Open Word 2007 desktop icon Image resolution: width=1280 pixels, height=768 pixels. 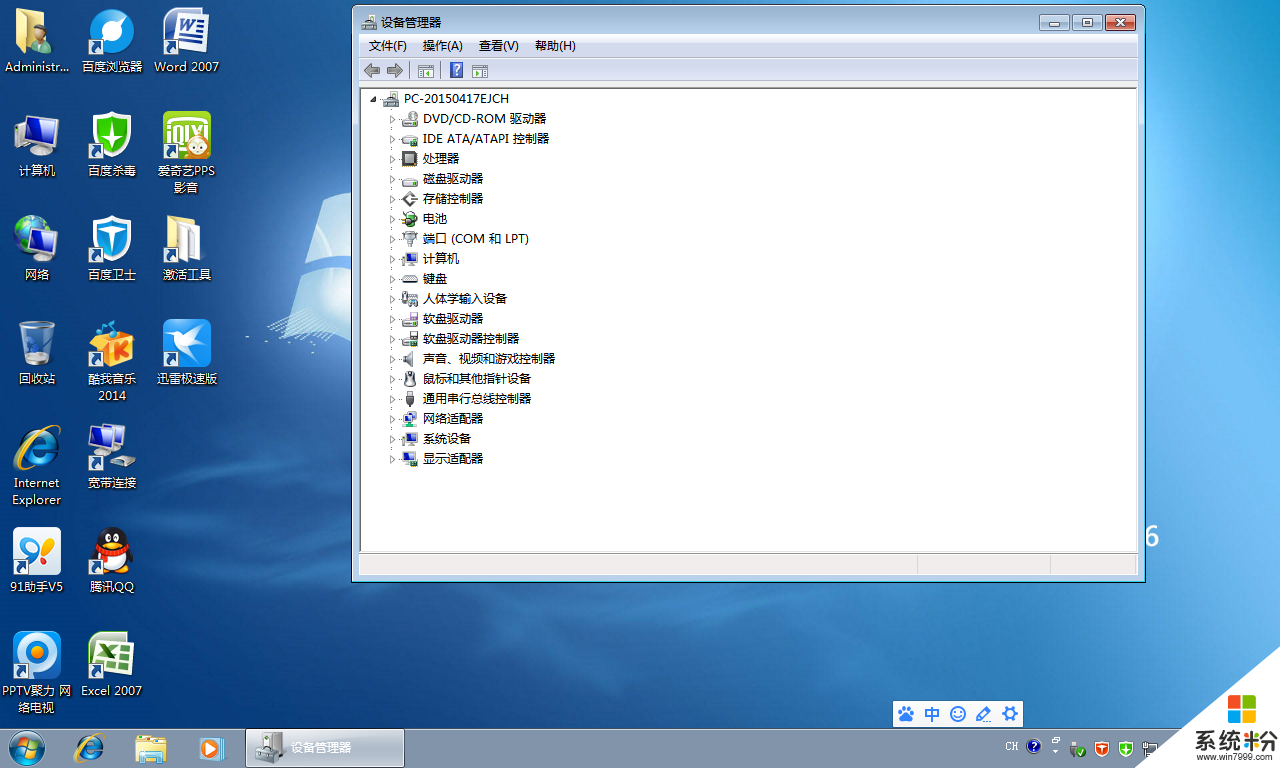point(186,40)
